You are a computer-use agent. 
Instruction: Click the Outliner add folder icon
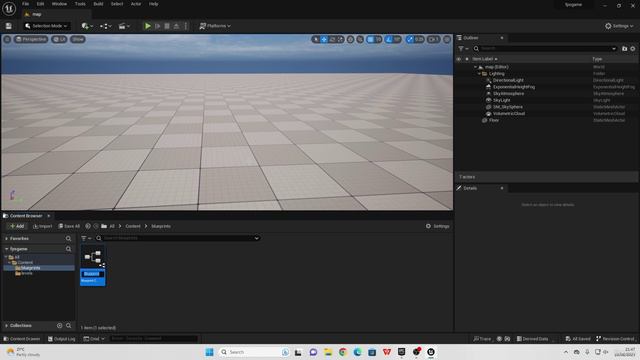[x=624, y=49]
